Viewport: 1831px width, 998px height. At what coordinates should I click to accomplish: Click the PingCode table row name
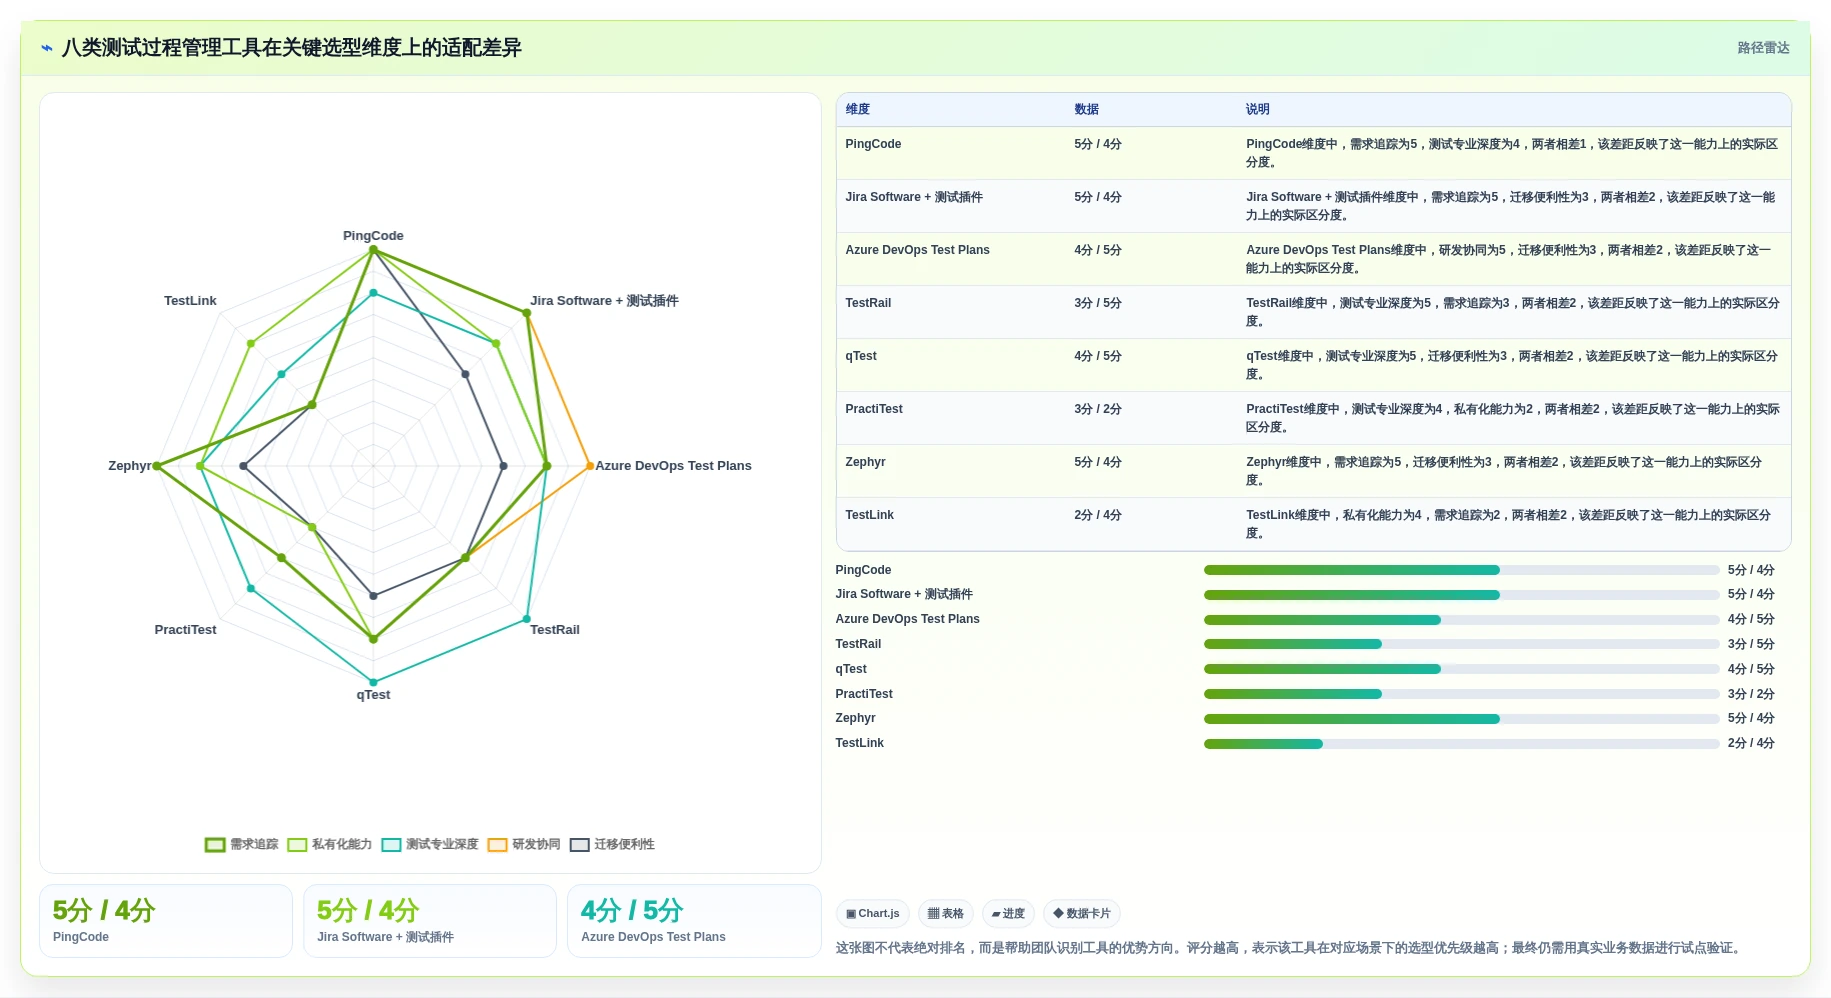point(873,144)
